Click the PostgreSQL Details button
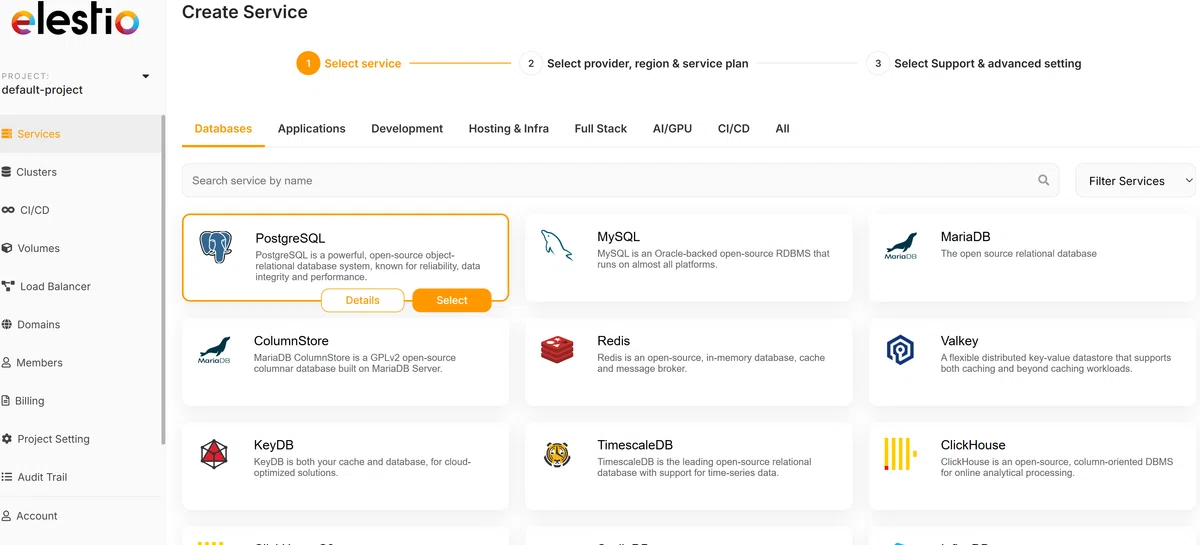Image resolution: width=1200 pixels, height=545 pixels. click(x=362, y=300)
